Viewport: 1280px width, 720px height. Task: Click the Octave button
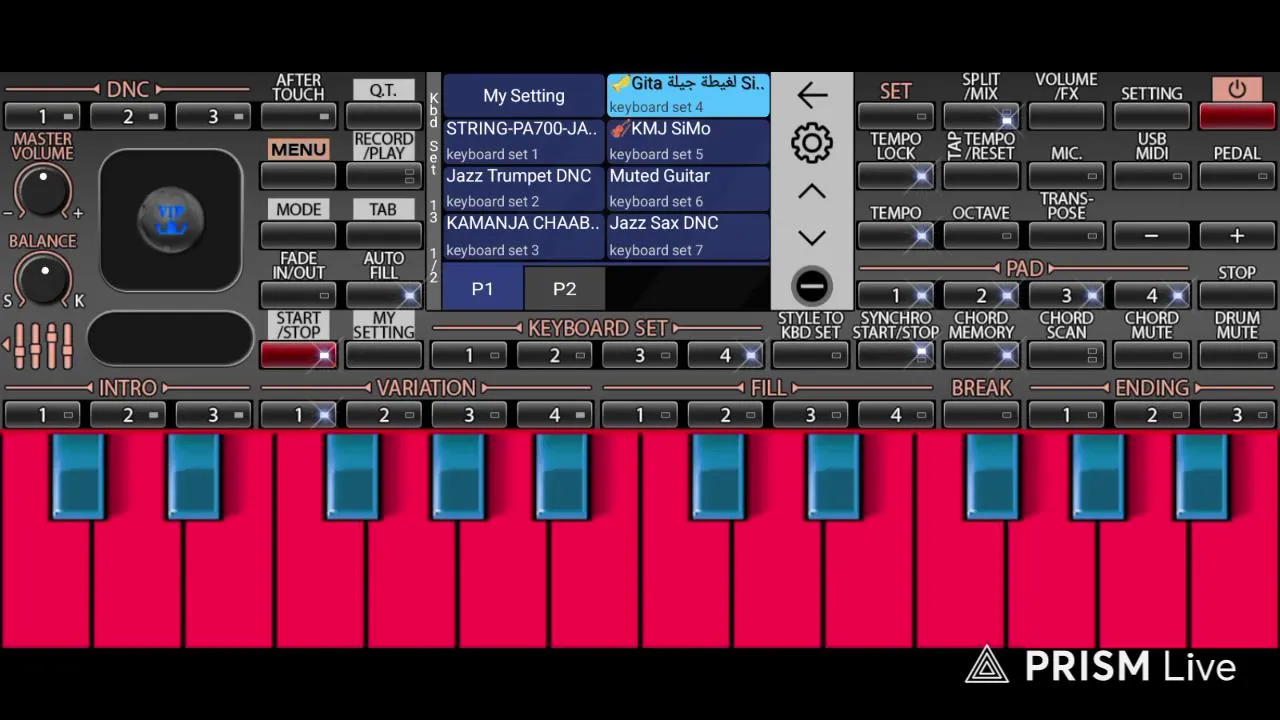pyautogui.click(x=981, y=236)
